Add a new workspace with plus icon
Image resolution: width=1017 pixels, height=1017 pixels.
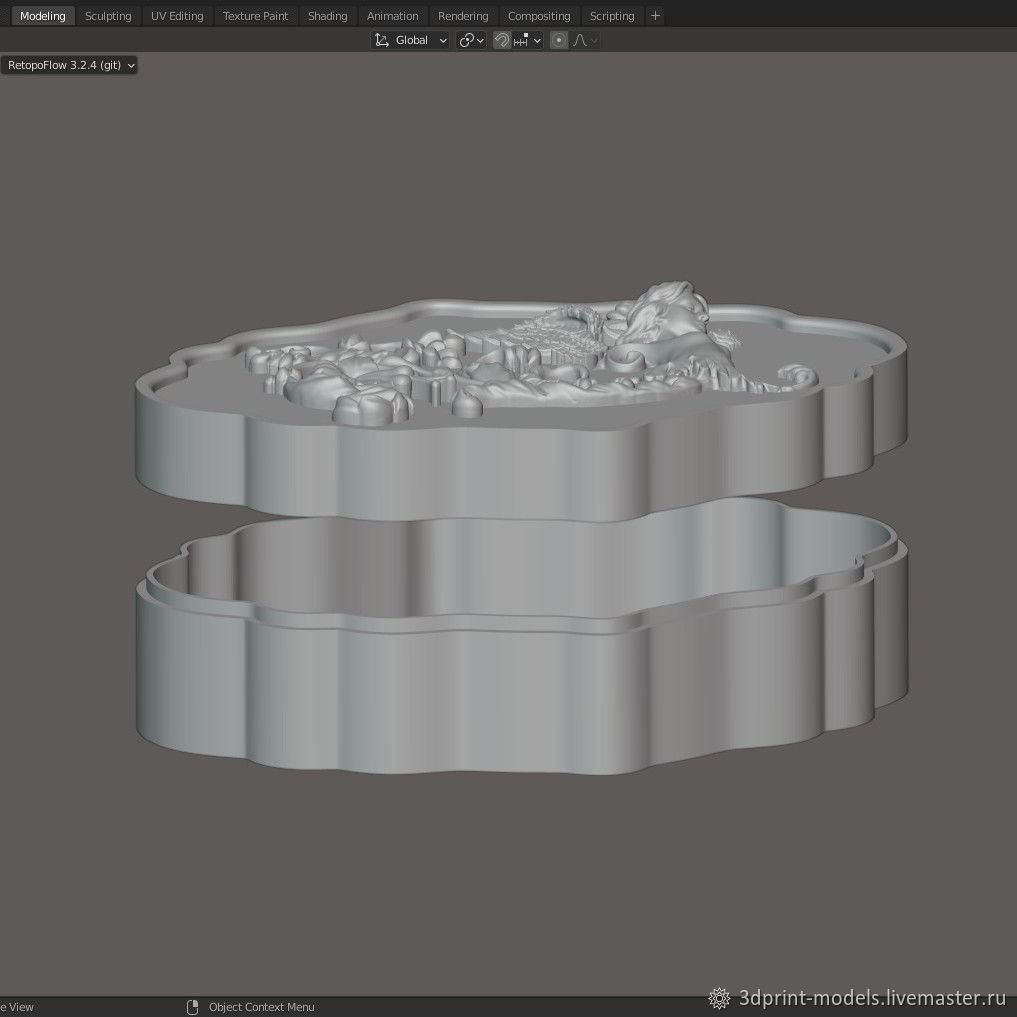[655, 16]
